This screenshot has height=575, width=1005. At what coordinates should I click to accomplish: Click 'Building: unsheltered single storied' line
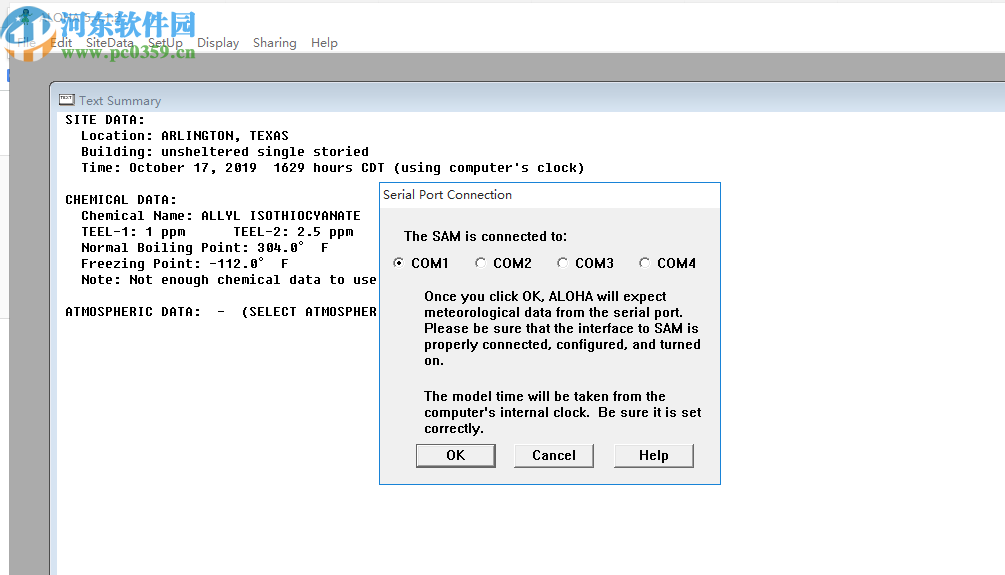click(x=225, y=152)
